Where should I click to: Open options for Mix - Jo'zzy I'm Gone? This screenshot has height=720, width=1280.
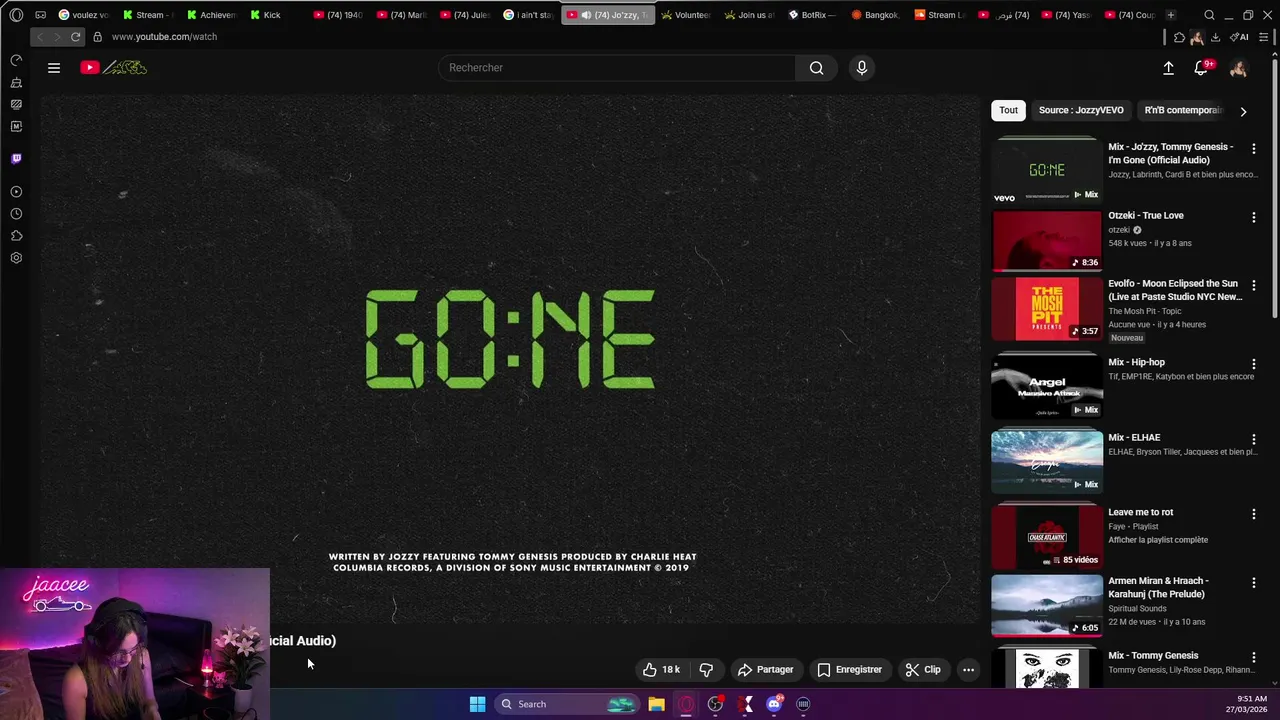pyautogui.click(x=1254, y=148)
